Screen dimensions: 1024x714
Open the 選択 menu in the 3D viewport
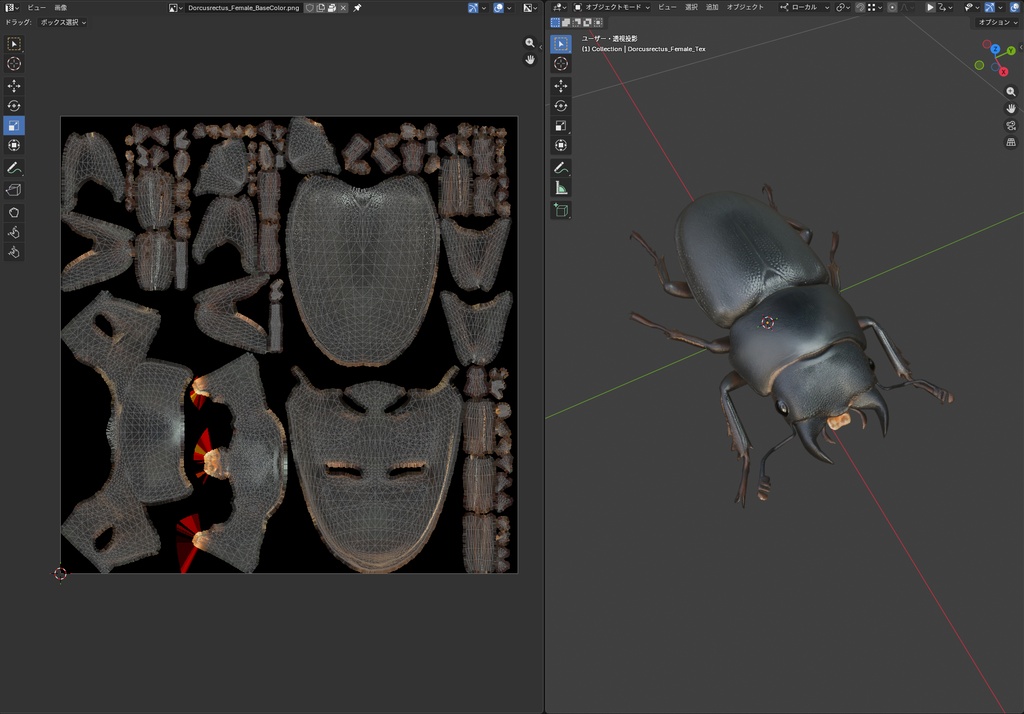tap(691, 7)
